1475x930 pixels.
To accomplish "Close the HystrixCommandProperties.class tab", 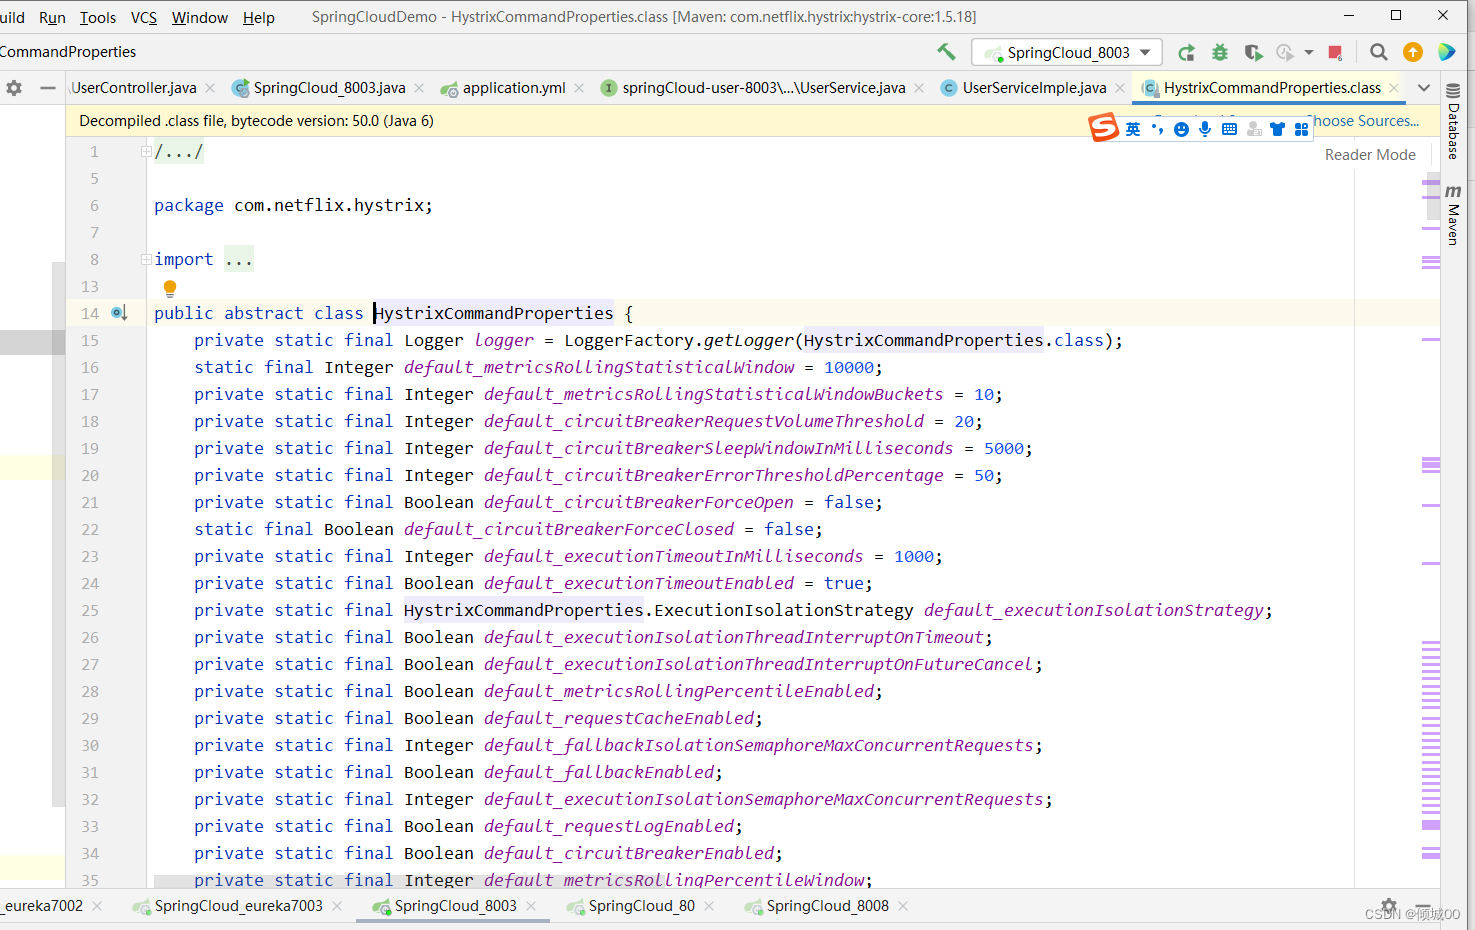I will 1394,88.
